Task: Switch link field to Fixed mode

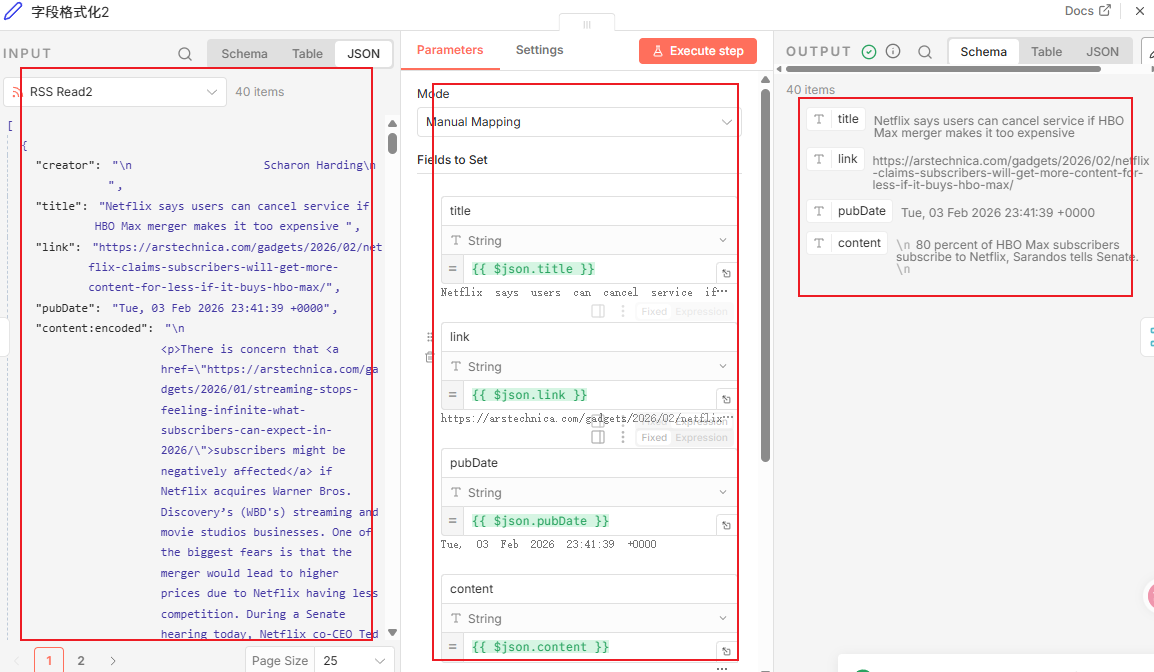Action: pyautogui.click(x=654, y=437)
